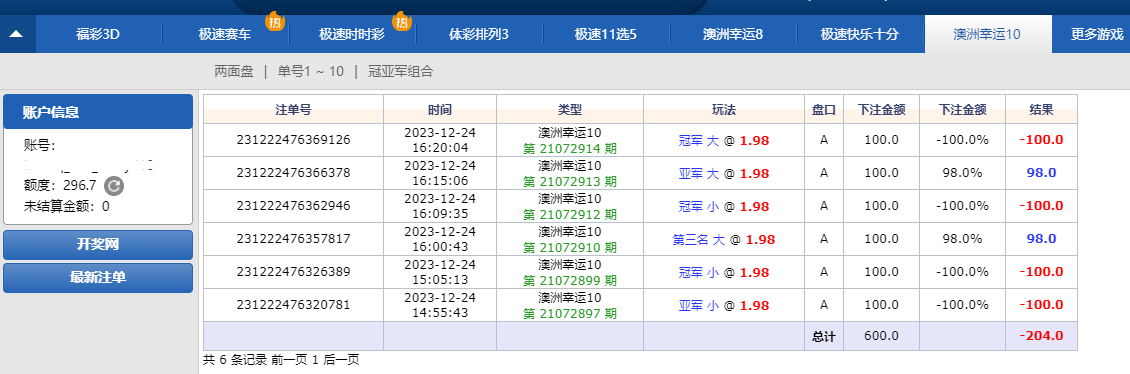The image size is (1130, 374).
Task: Choose the 冠亚军组合 sub-menu
Action: click(400, 71)
